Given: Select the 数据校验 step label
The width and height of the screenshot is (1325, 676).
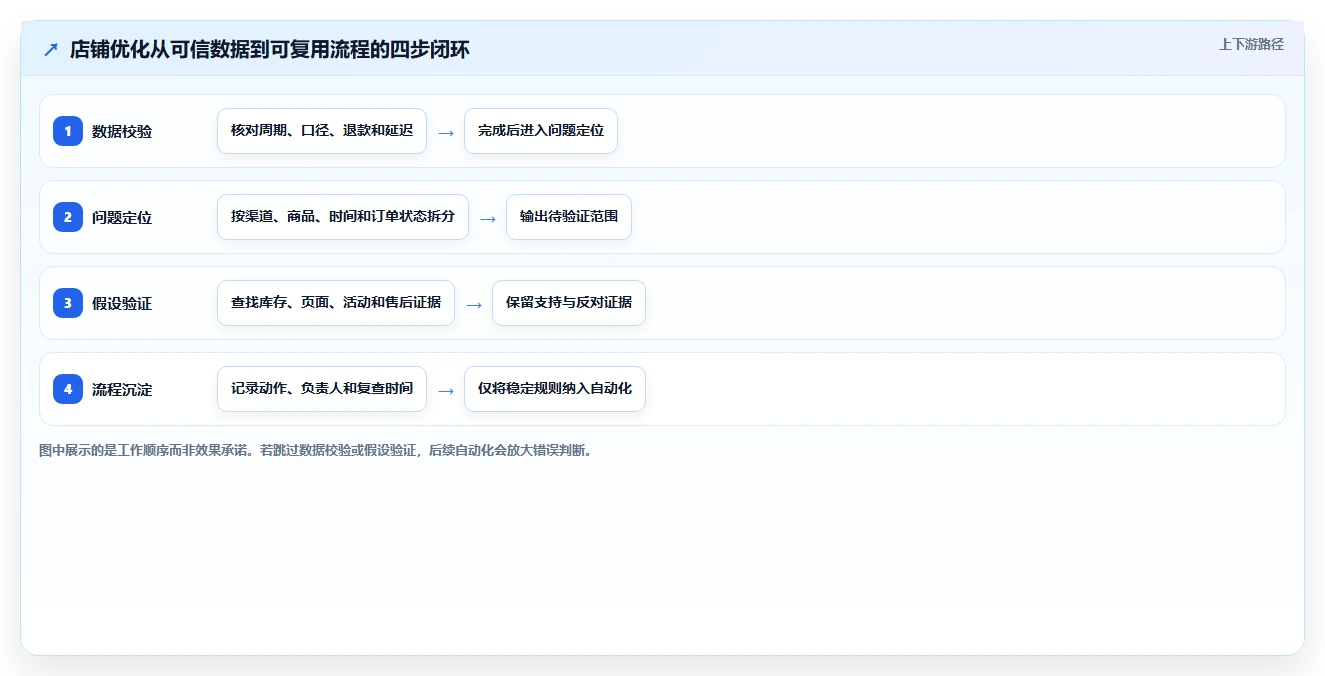Looking at the screenshot, I should coord(122,131).
